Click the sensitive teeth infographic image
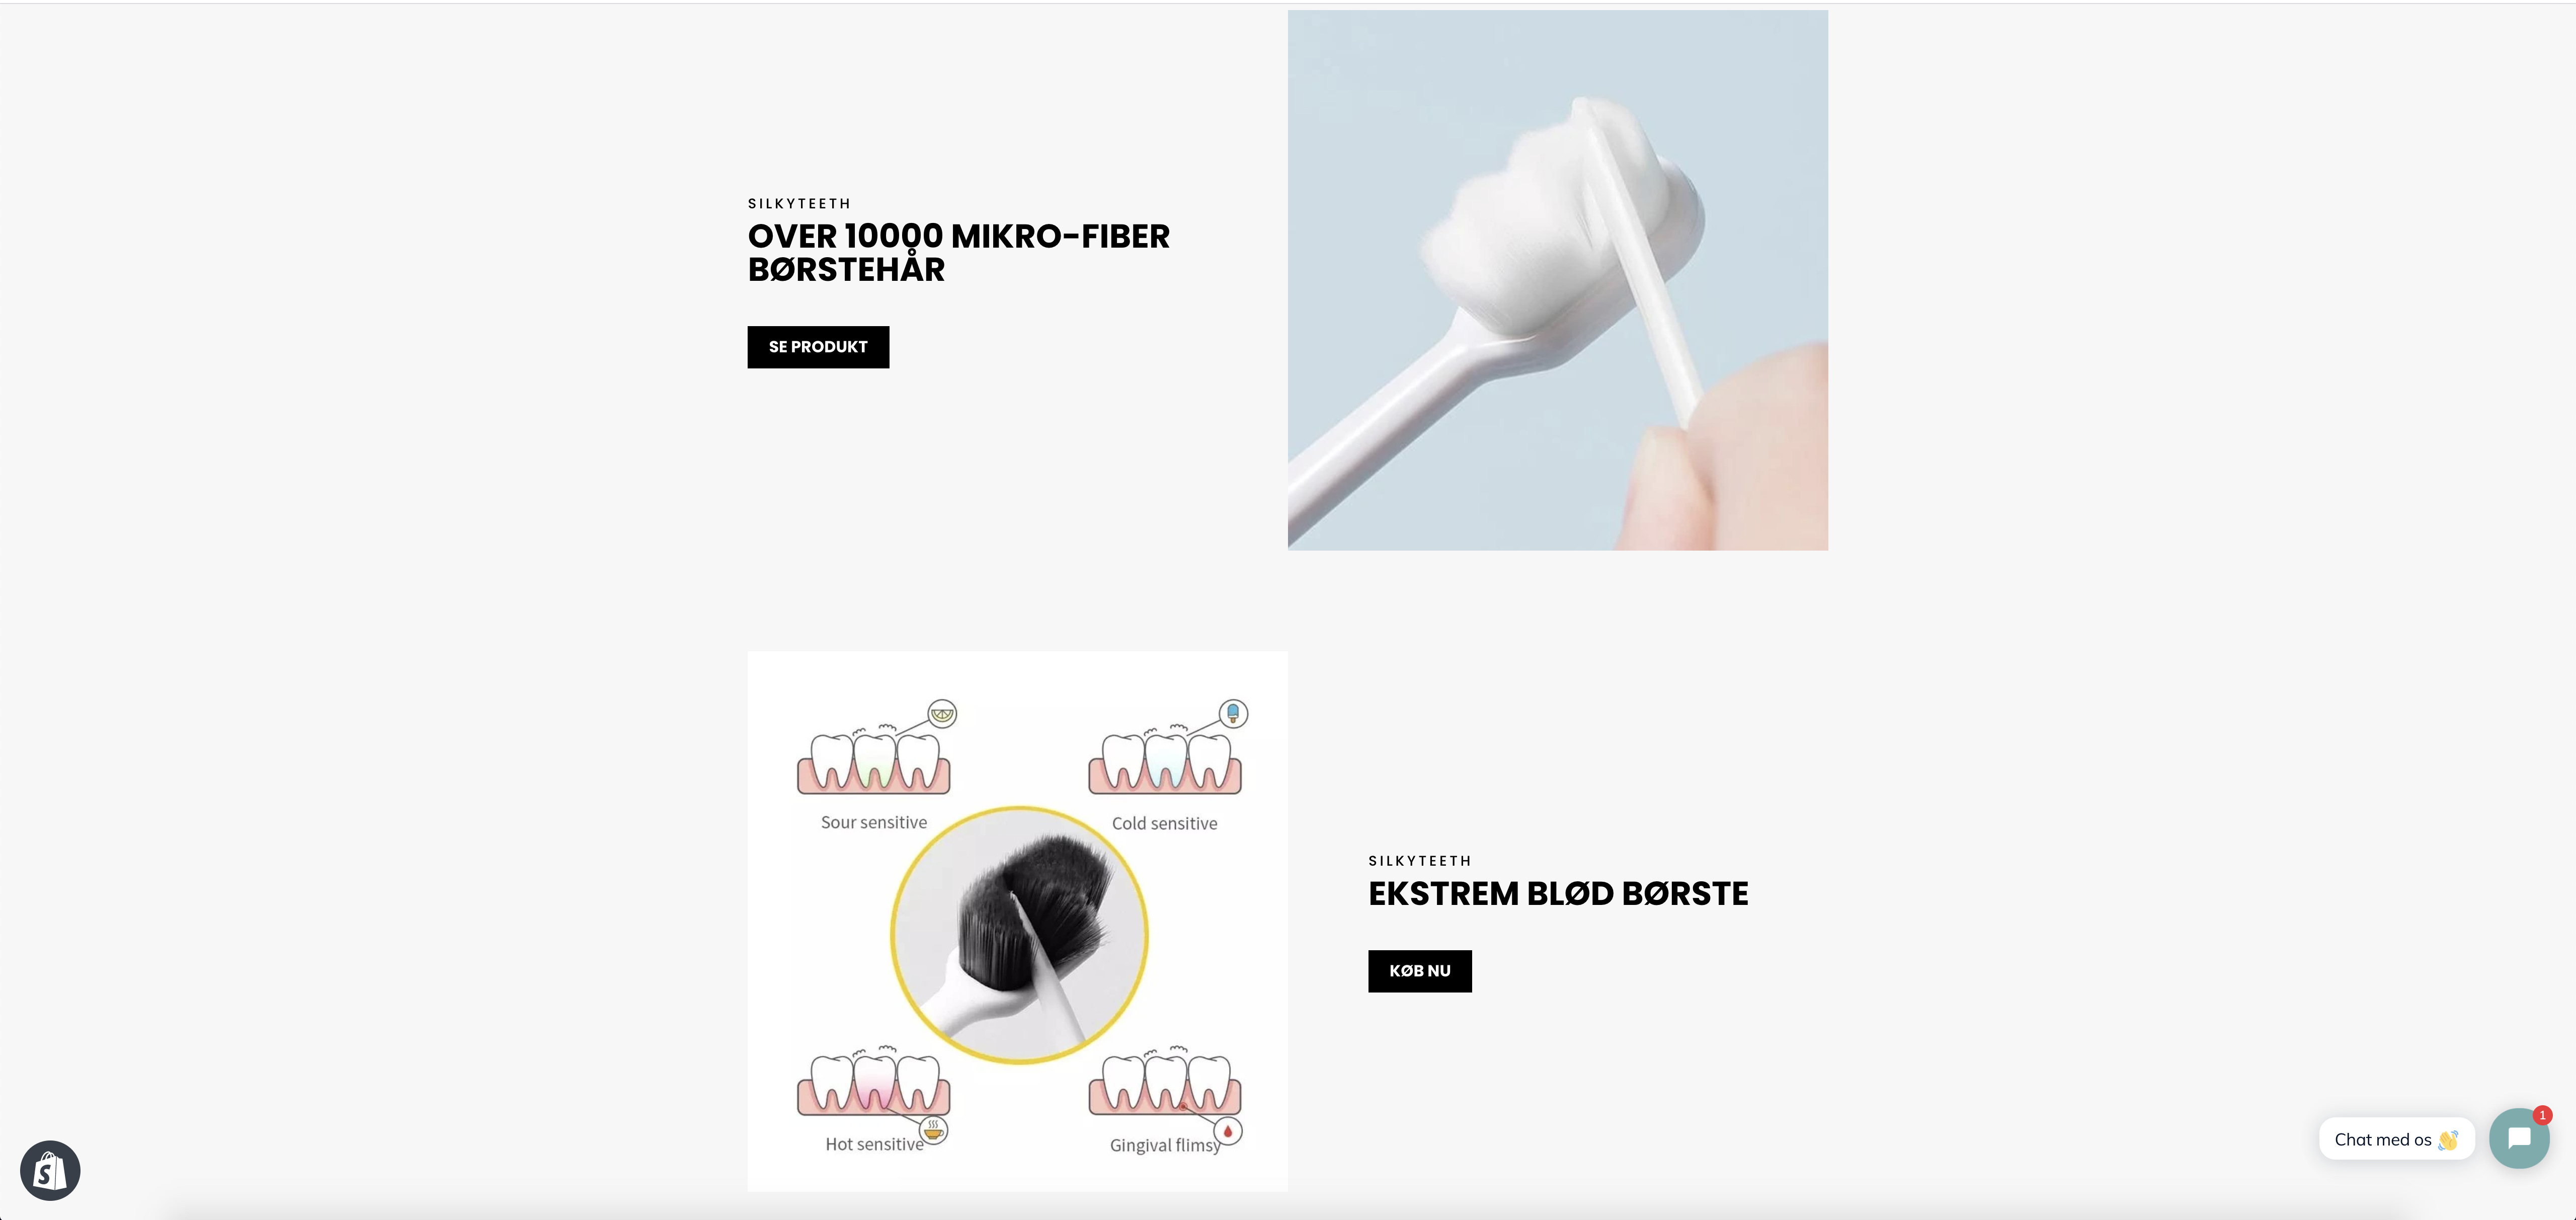Viewport: 2576px width, 1220px height. (1017, 921)
